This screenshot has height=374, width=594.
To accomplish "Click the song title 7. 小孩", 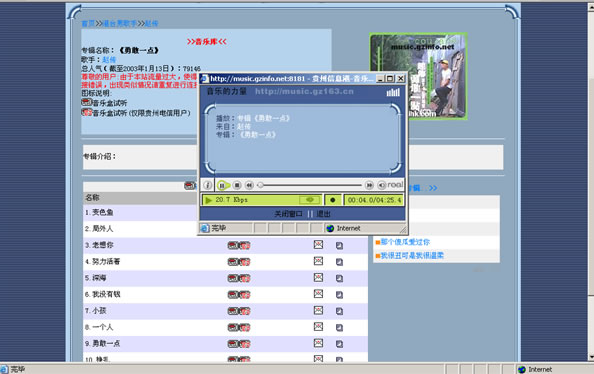I will coord(95,311).
